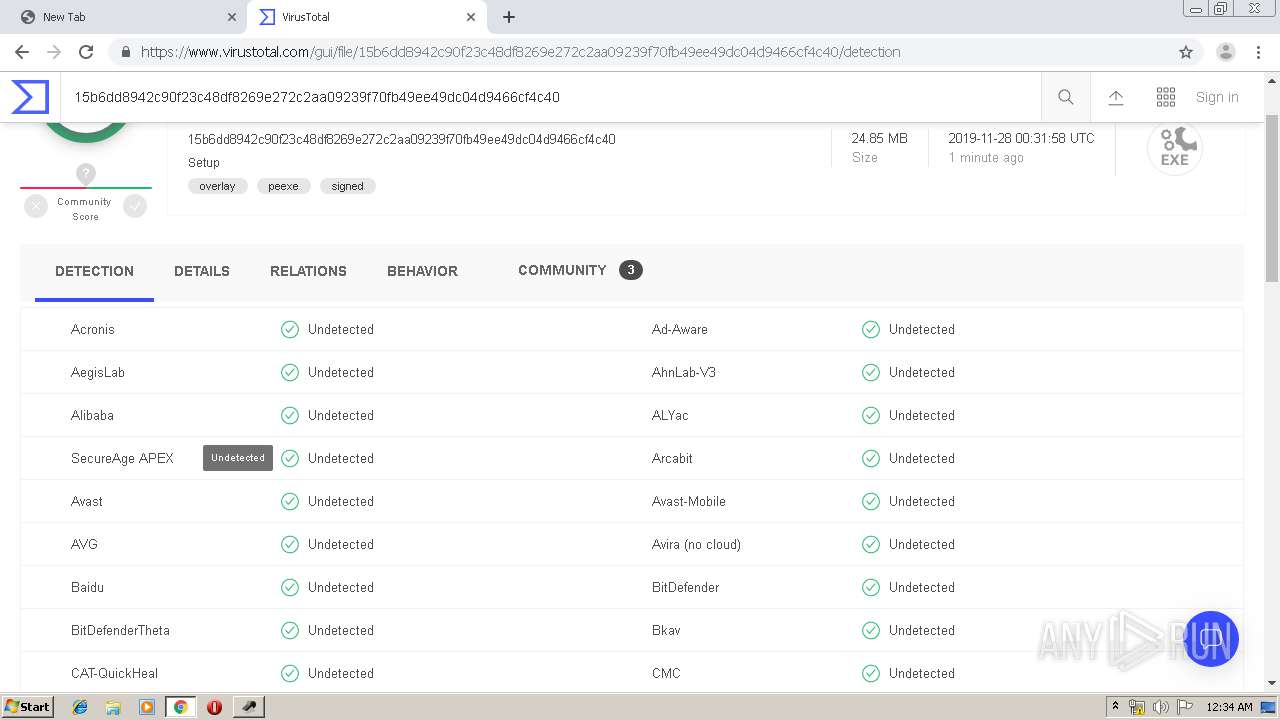The height and width of the screenshot is (720, 1280).
Task: Open the Windows Start button
Action: pos(27,706)
